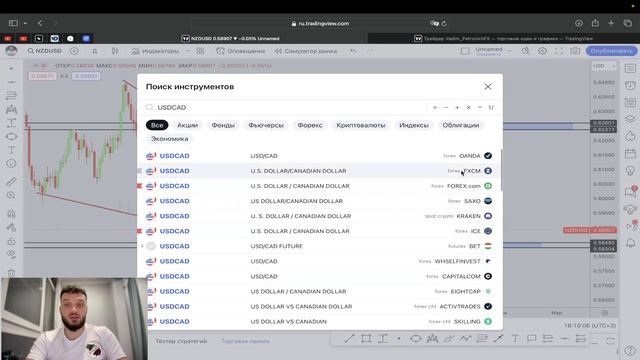Select the Облигации filter chip
Image resolution: width=640 pixels, height=360 pixels.
[x=461, y=125]
